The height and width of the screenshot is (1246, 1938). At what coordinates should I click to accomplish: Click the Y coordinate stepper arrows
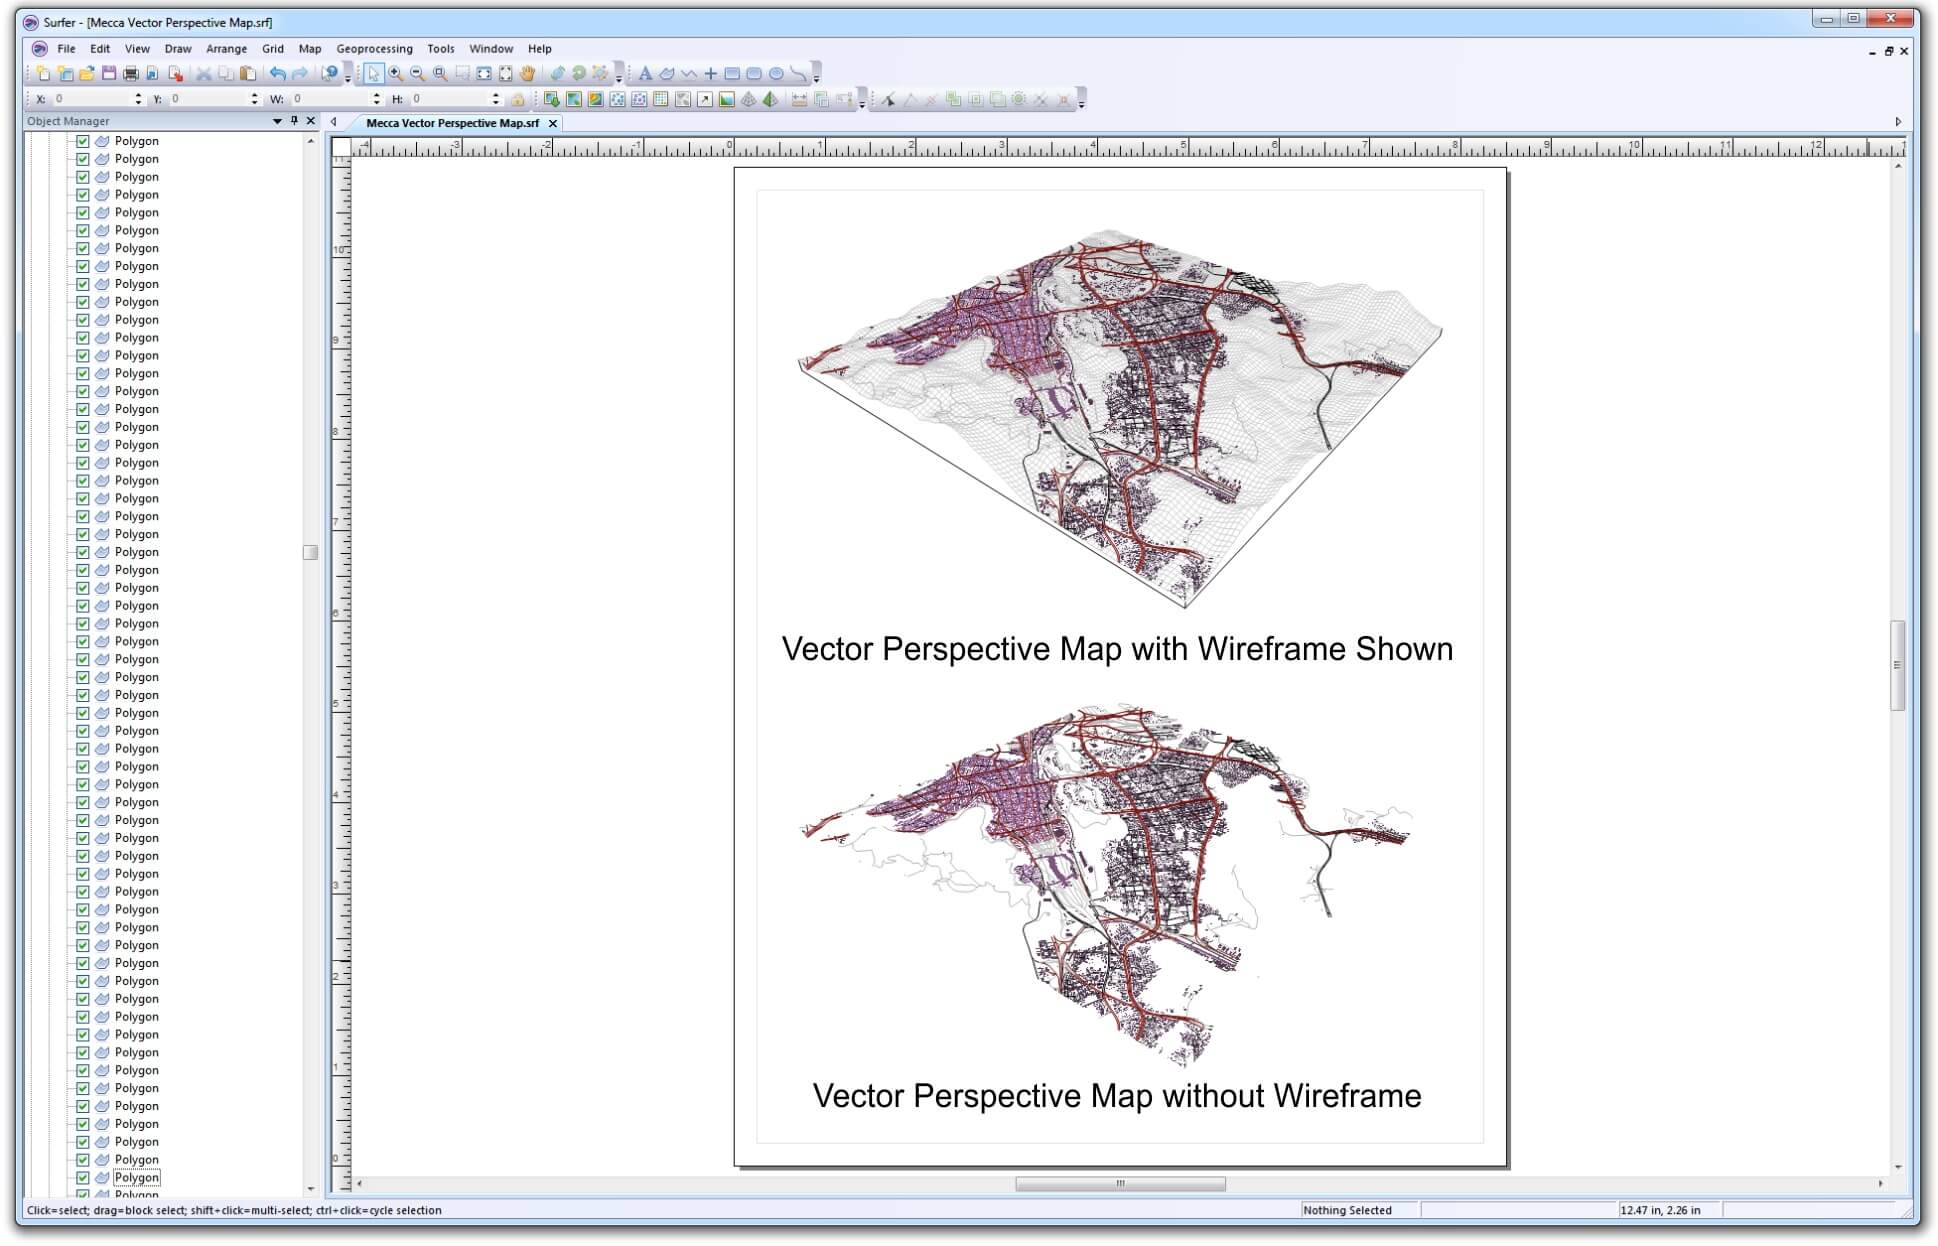(x=255, y=99)
